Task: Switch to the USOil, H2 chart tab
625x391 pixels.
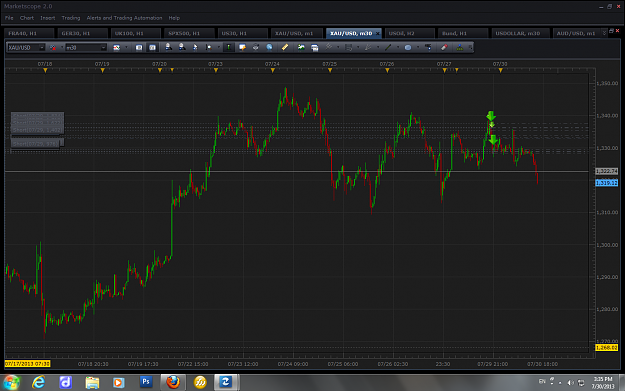Action: pos(409,33)
